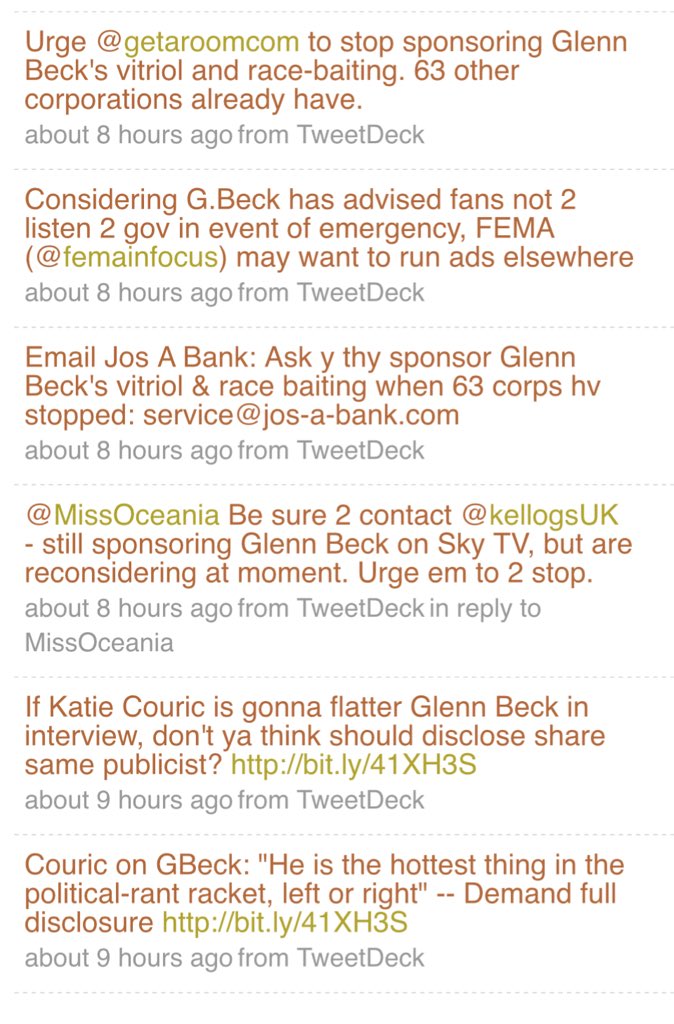
Task: Click TweetDeck link under "Couric on GBeck" tweet
Action: click(x=360, y=958)
